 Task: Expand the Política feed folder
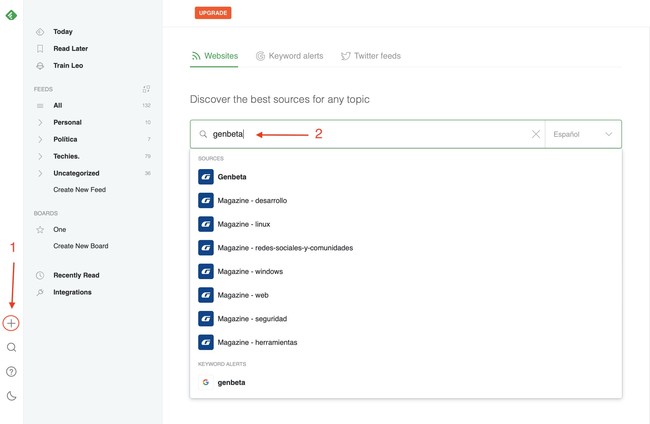(x=40, y=140)
